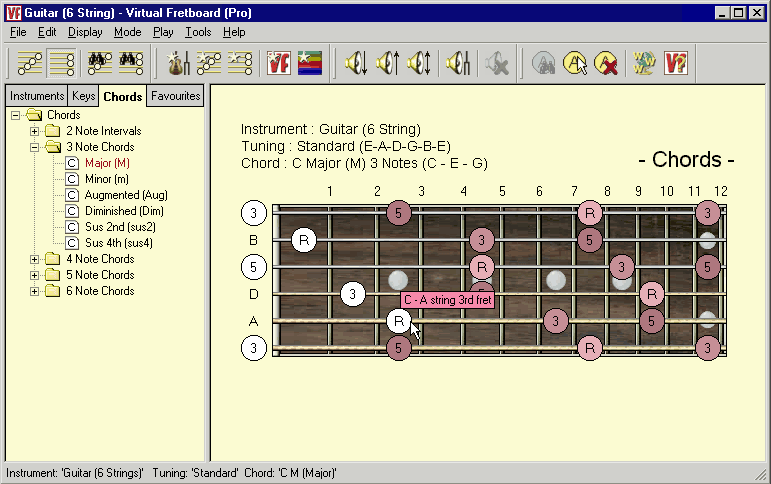
Task: Click the guitar instrument toolbar icon
Action: 179,64
